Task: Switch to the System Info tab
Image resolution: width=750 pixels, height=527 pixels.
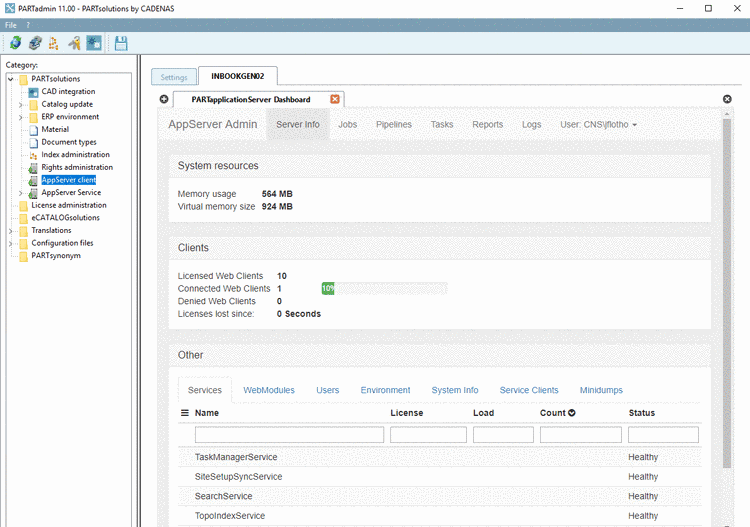Action: coord(455,390)
